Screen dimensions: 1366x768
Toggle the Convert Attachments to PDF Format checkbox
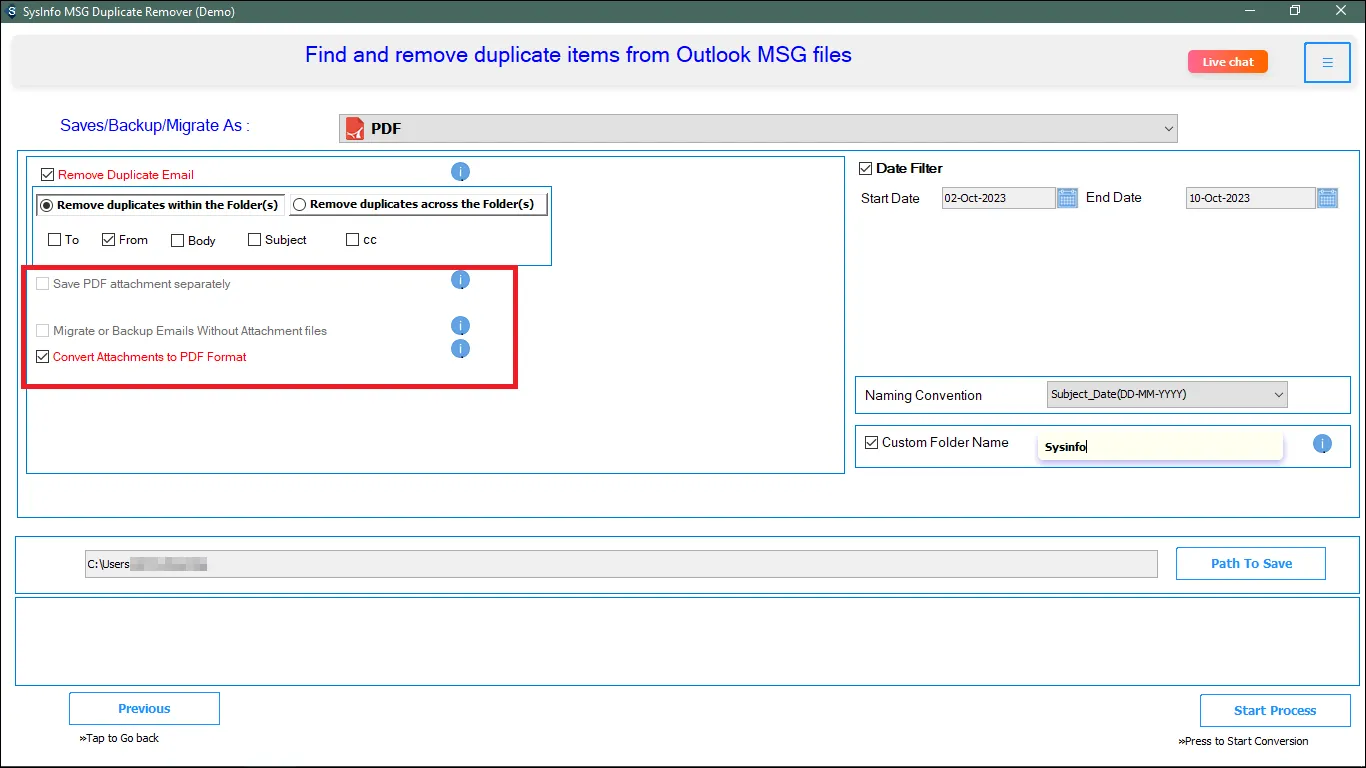pos(43,357)
